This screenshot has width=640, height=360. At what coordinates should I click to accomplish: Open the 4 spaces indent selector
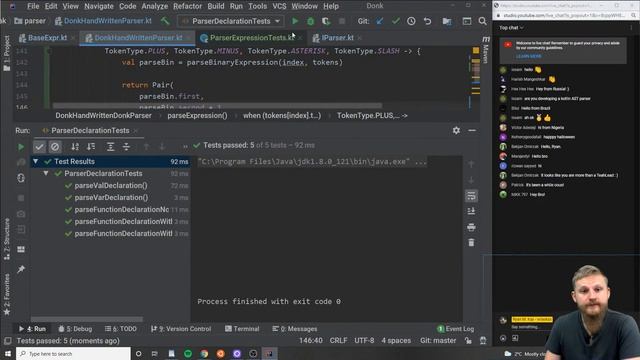click(396, 340)
